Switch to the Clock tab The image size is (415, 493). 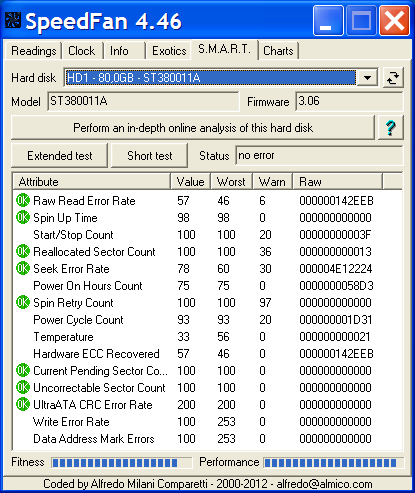click(x=82, y=51)
